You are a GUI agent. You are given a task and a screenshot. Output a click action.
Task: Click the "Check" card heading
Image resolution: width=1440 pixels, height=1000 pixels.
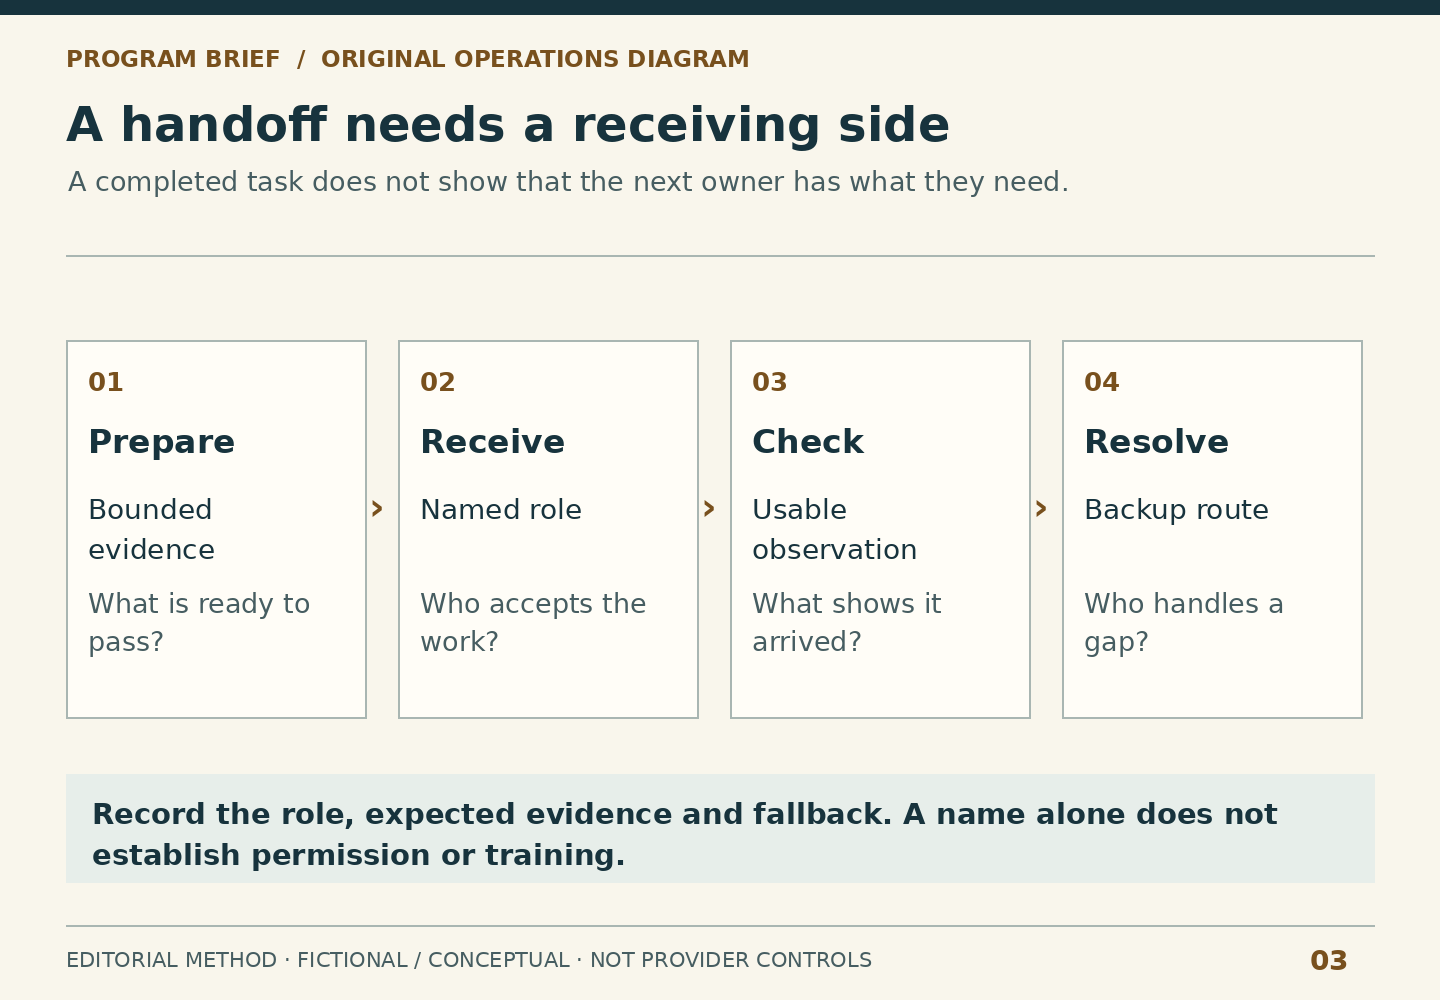click(x=808, y=442)
